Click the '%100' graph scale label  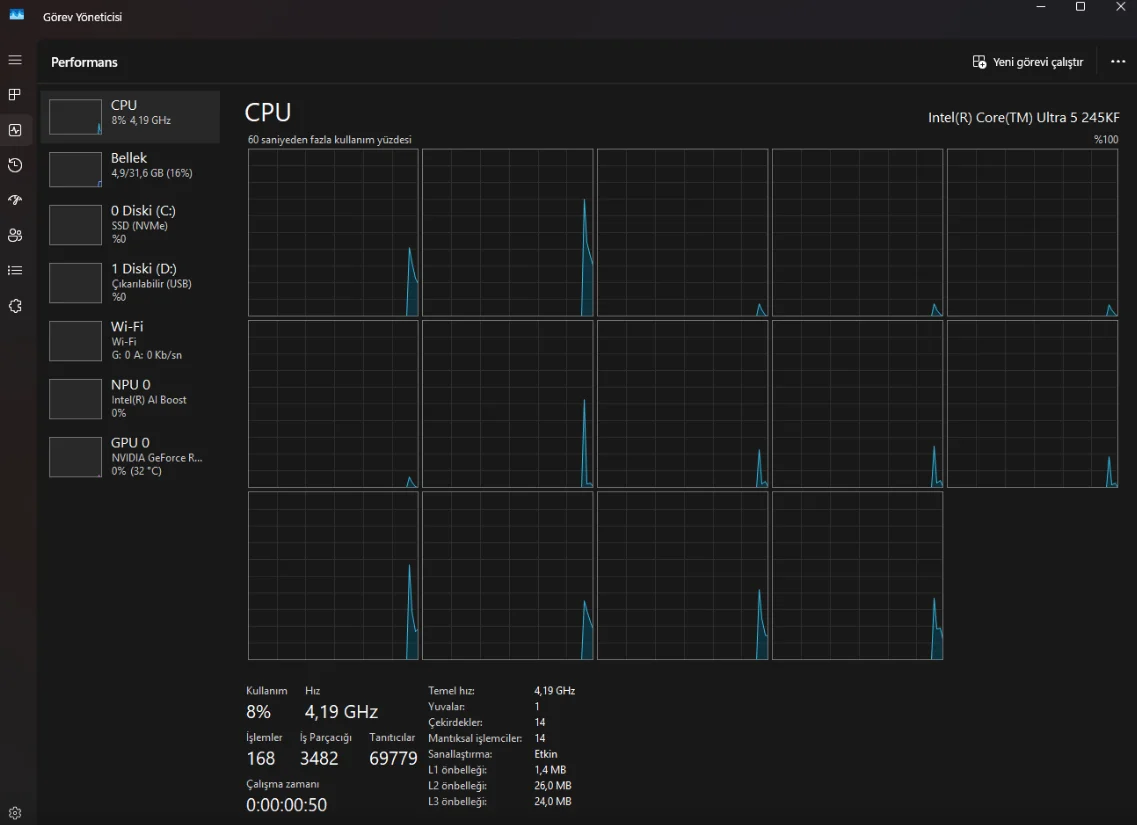click(1106, 140)
